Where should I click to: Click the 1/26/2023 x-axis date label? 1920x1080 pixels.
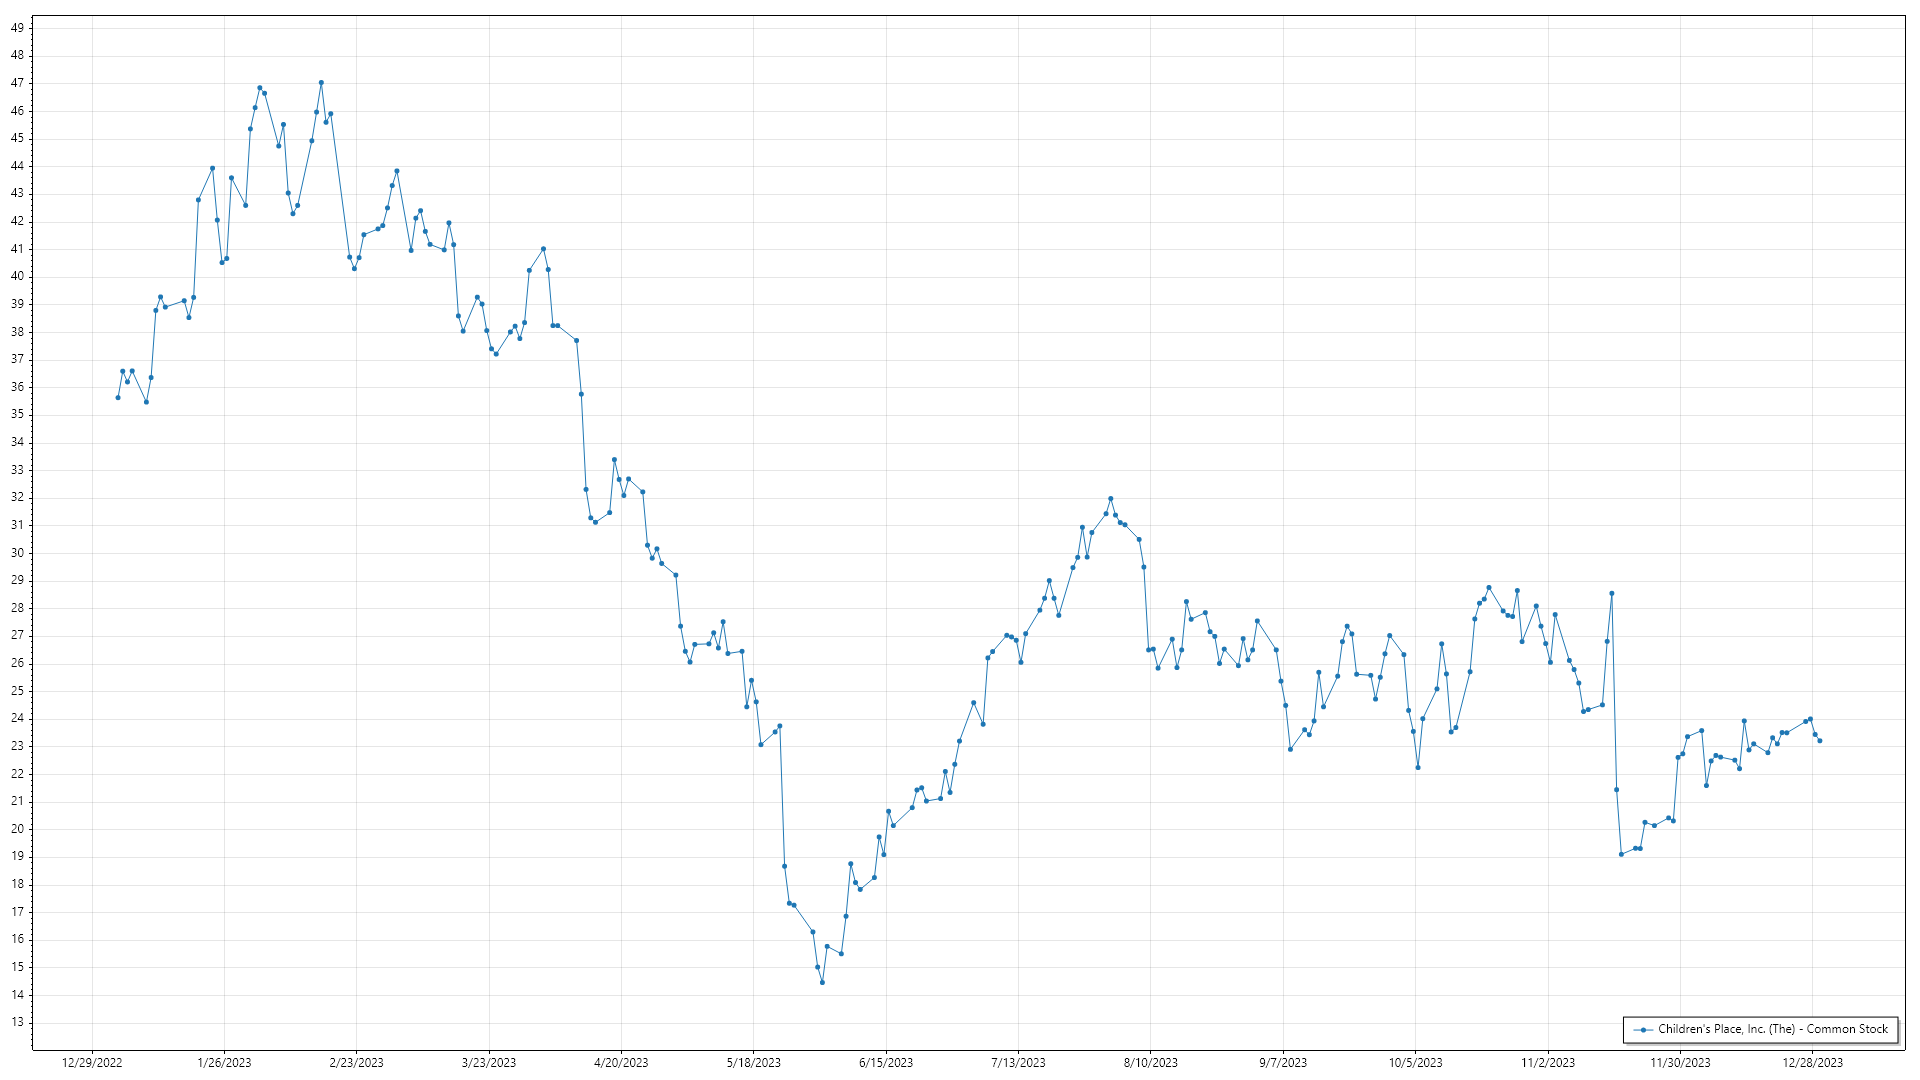[x=224, y=1063]
